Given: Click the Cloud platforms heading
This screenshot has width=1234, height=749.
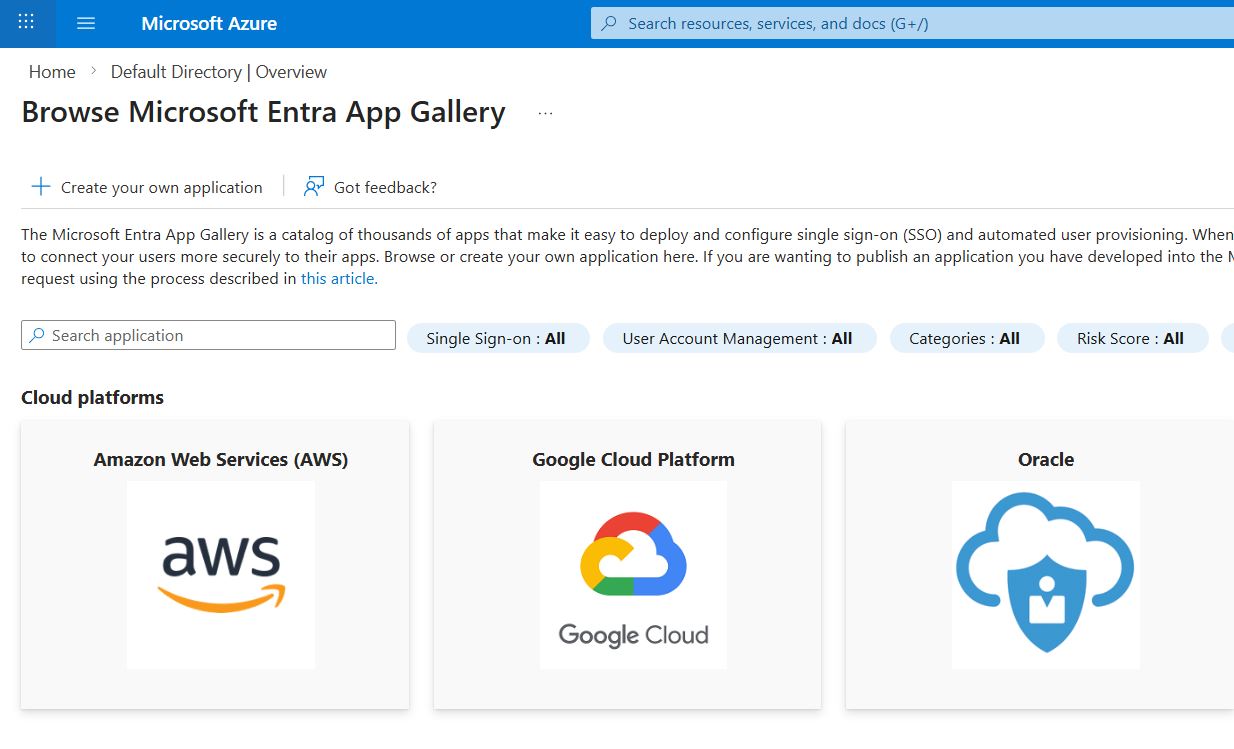Looking at the screenshot, I should click(x=92, y=397).
